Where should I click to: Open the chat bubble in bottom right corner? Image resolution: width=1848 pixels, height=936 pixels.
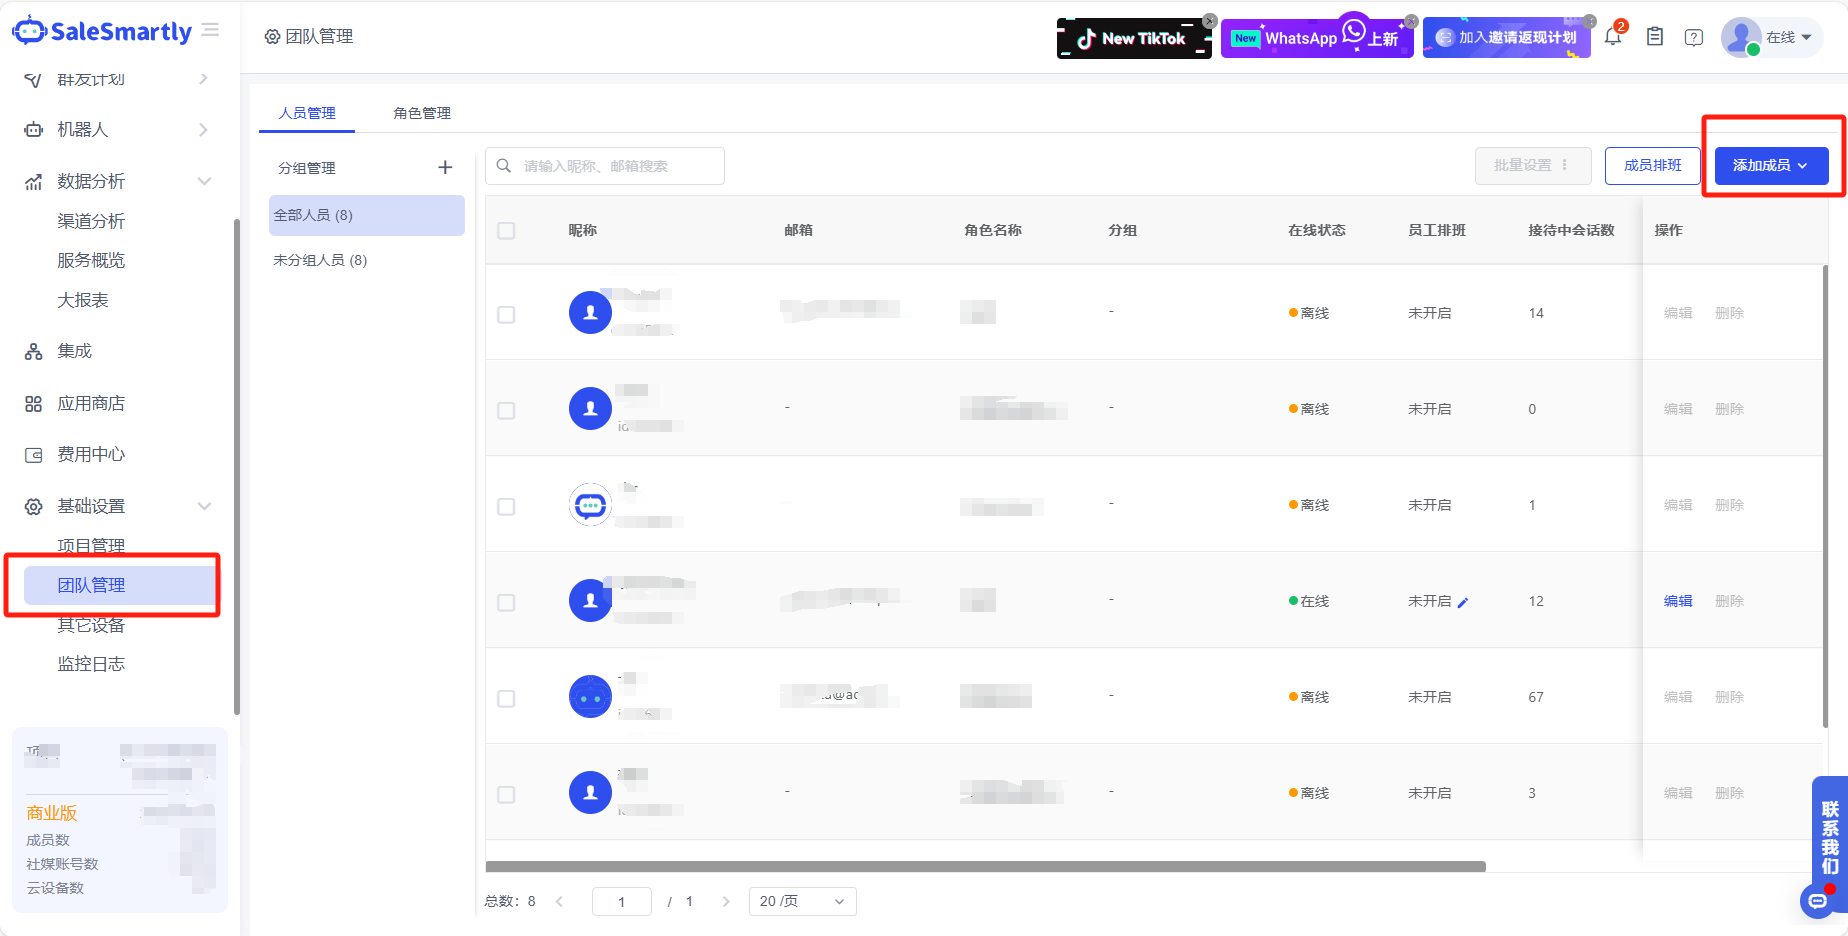[x=1817, y=901]
